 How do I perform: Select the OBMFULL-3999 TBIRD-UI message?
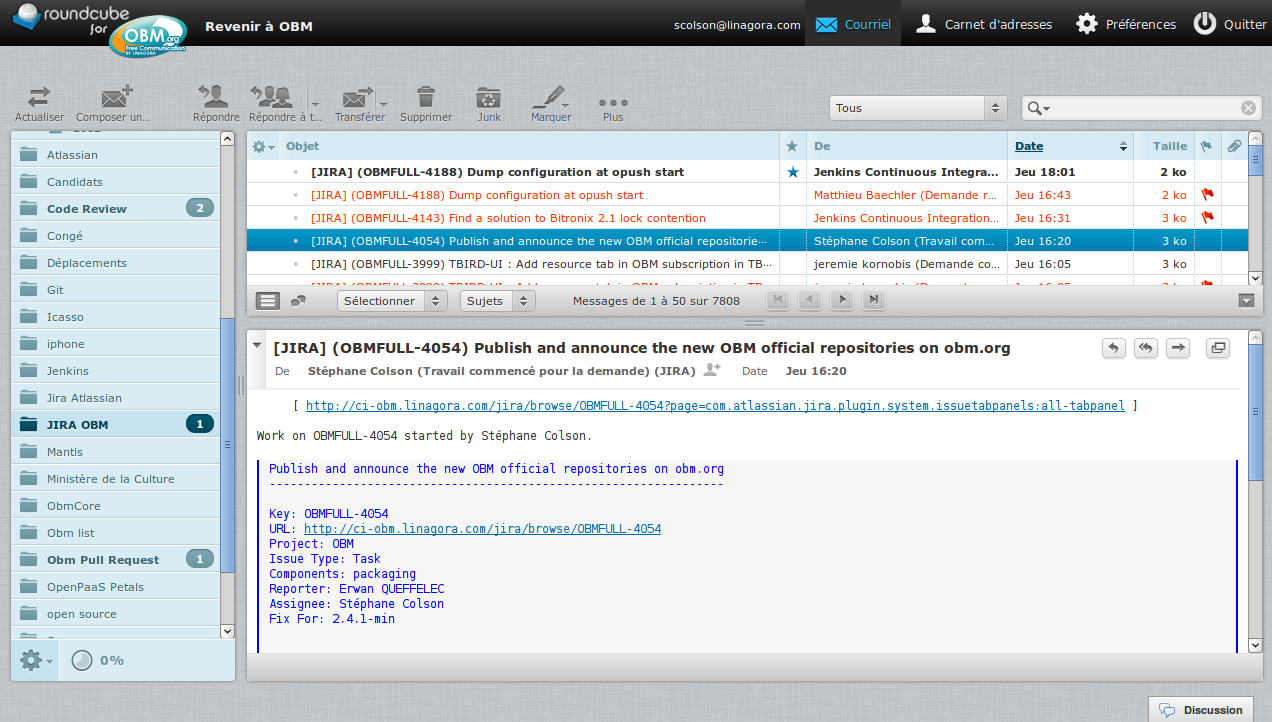pyautogui.click(x=747, y=264)
